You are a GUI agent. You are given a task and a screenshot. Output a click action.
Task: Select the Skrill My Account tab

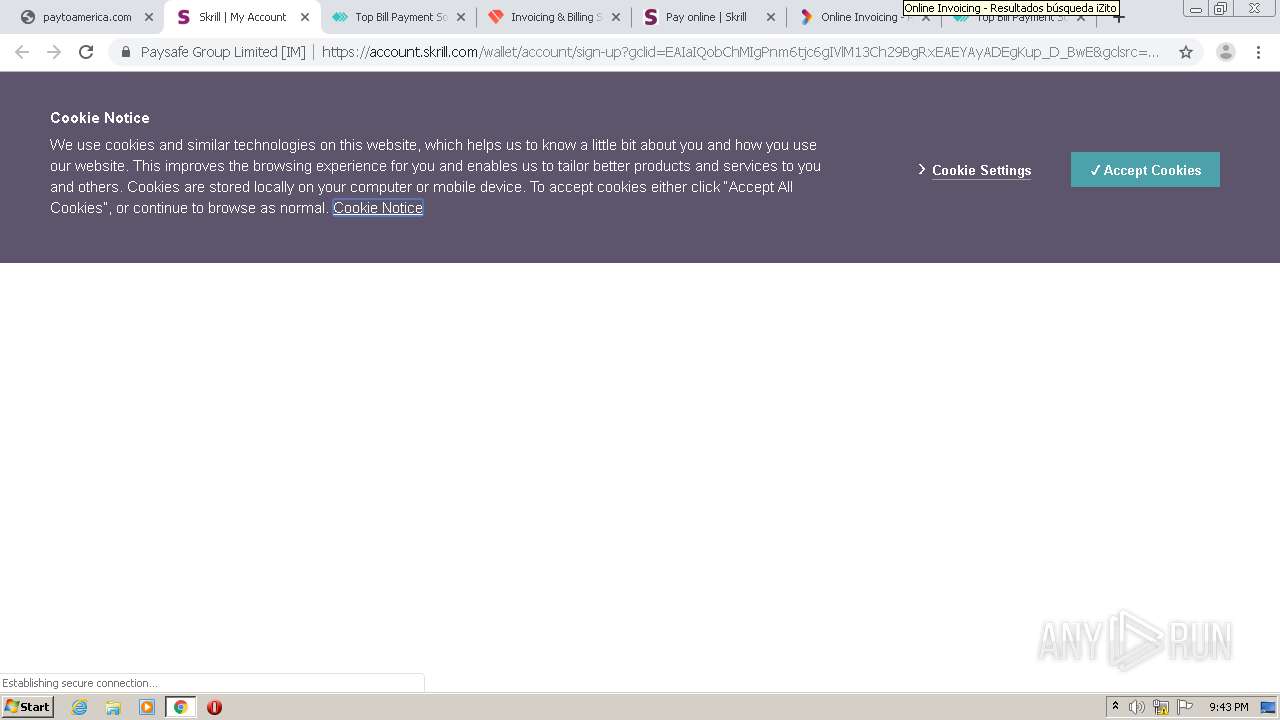242,17
